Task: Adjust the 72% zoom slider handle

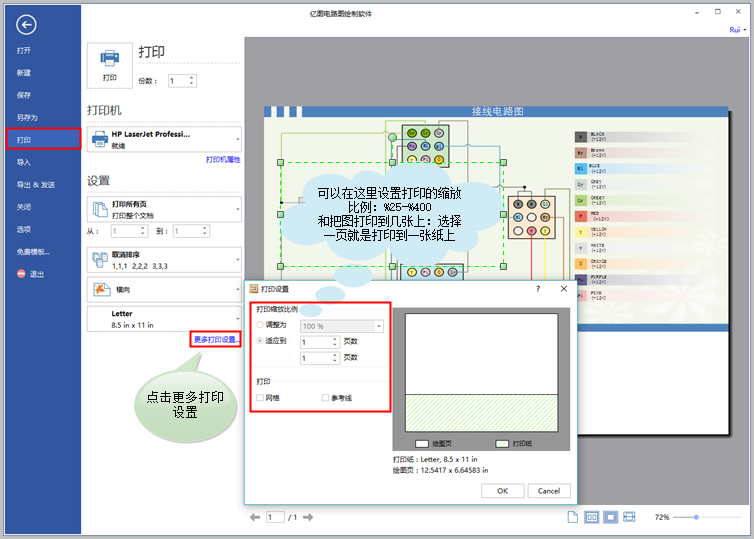Action: point(696,517)
